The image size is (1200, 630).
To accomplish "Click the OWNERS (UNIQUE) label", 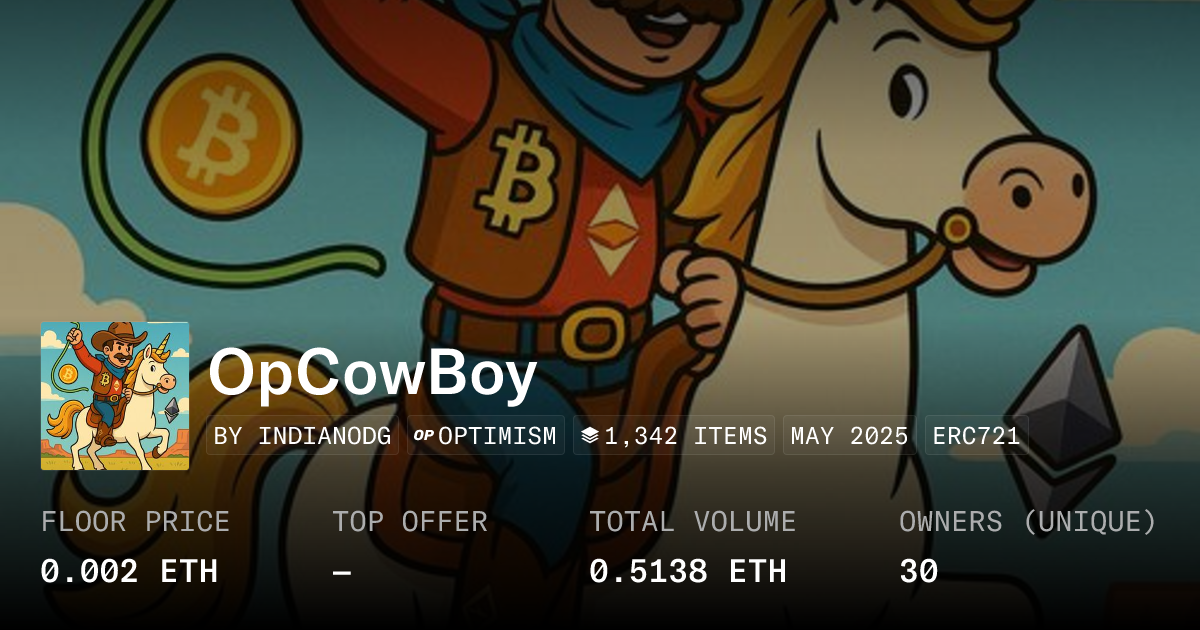I will 1028,522.
